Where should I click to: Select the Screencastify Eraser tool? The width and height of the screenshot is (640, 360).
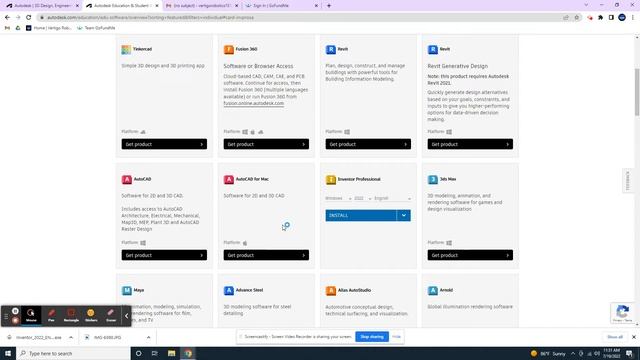[x=111, y=316]
